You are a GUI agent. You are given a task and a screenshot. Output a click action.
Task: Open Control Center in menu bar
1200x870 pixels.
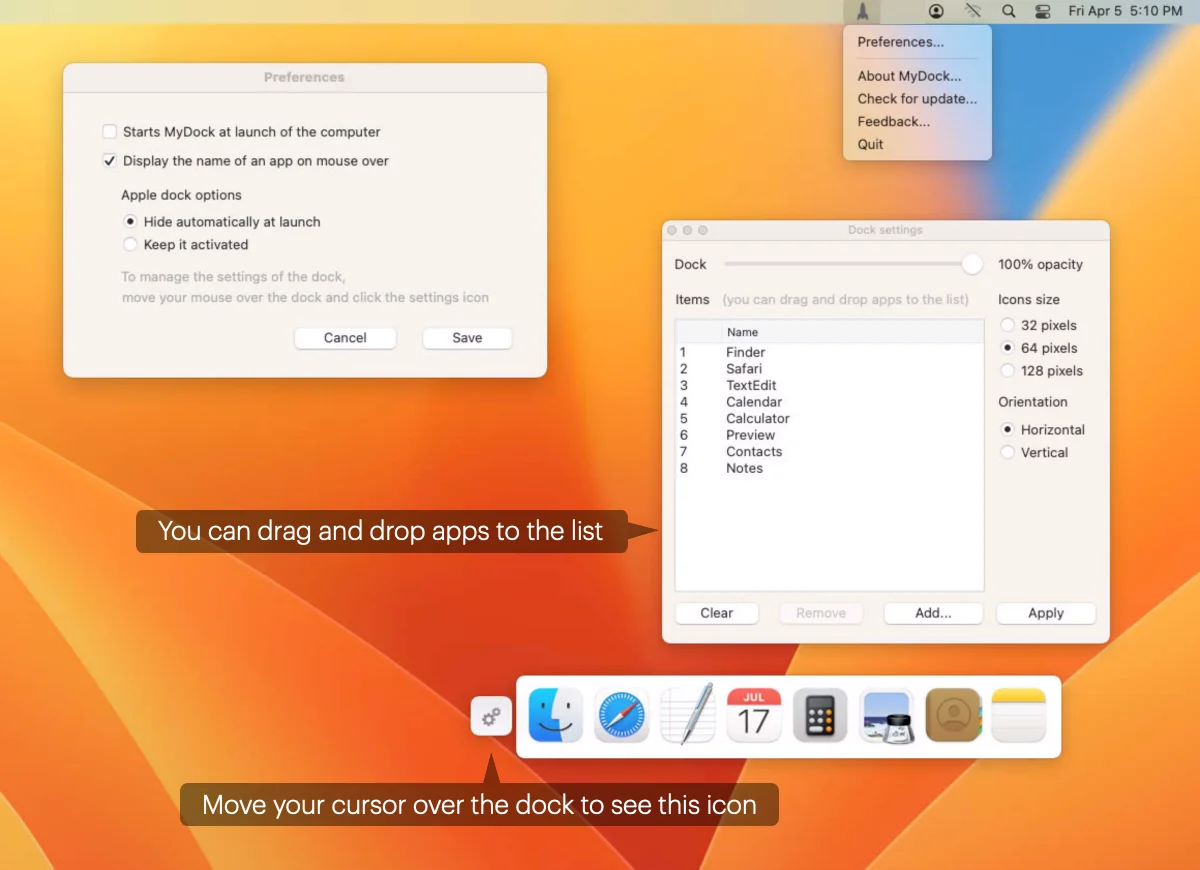point(1042,11)
